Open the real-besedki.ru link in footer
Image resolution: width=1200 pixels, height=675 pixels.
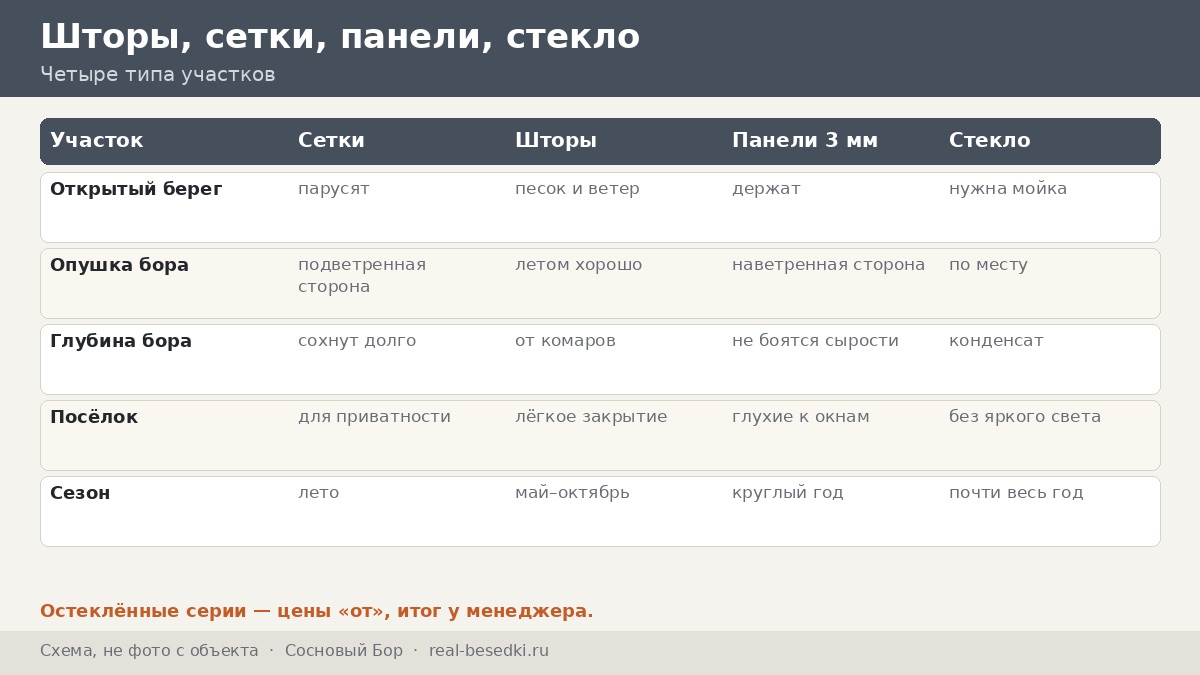489,651
